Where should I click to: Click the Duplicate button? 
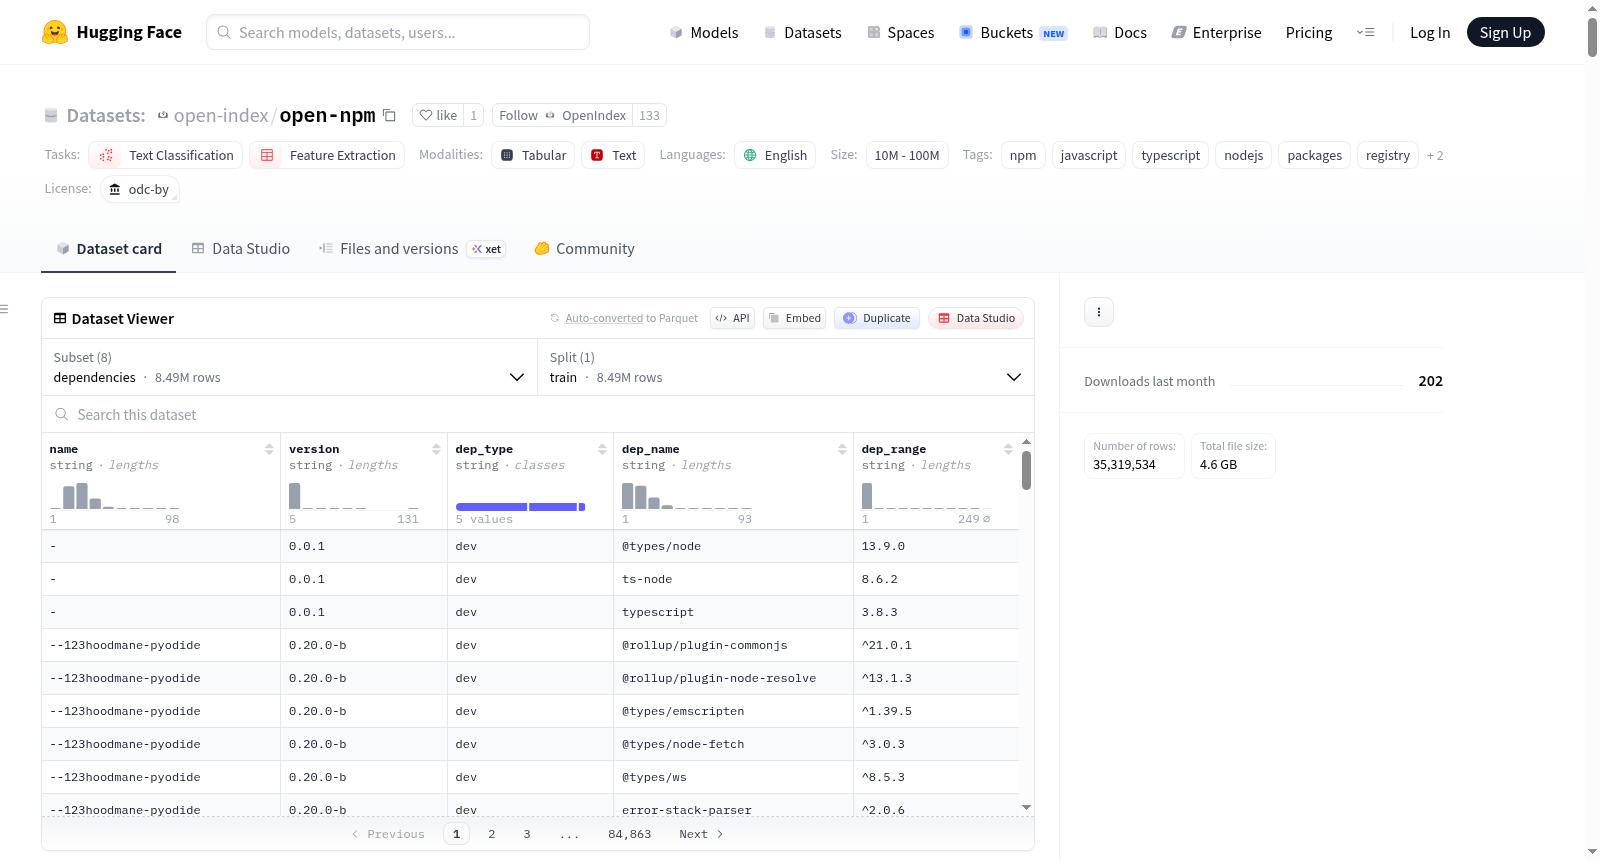[x=877, y=318]
